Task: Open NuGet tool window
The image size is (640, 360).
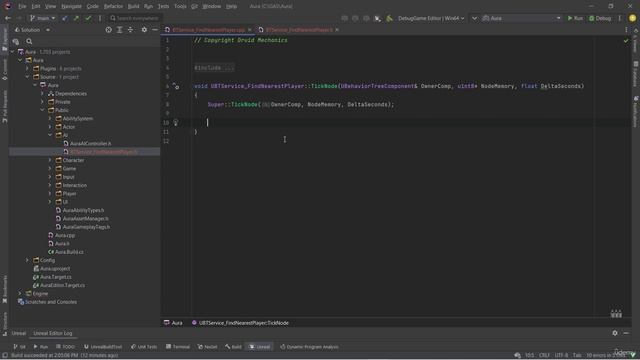Action: click(x=207, y=347)
